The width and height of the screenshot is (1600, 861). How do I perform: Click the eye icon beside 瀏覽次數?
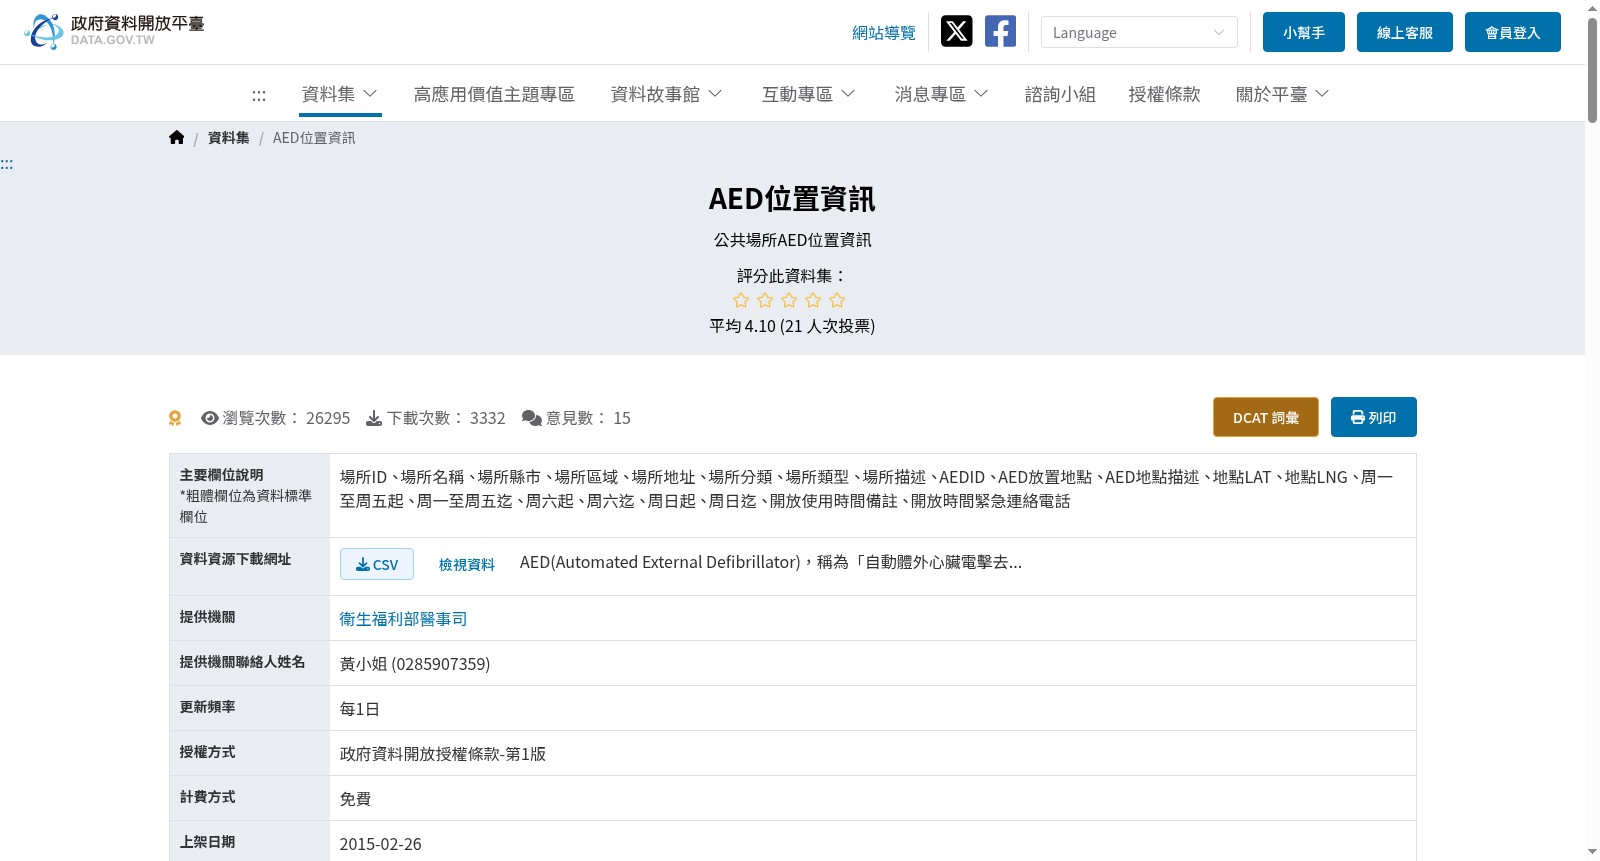[209, 418]
